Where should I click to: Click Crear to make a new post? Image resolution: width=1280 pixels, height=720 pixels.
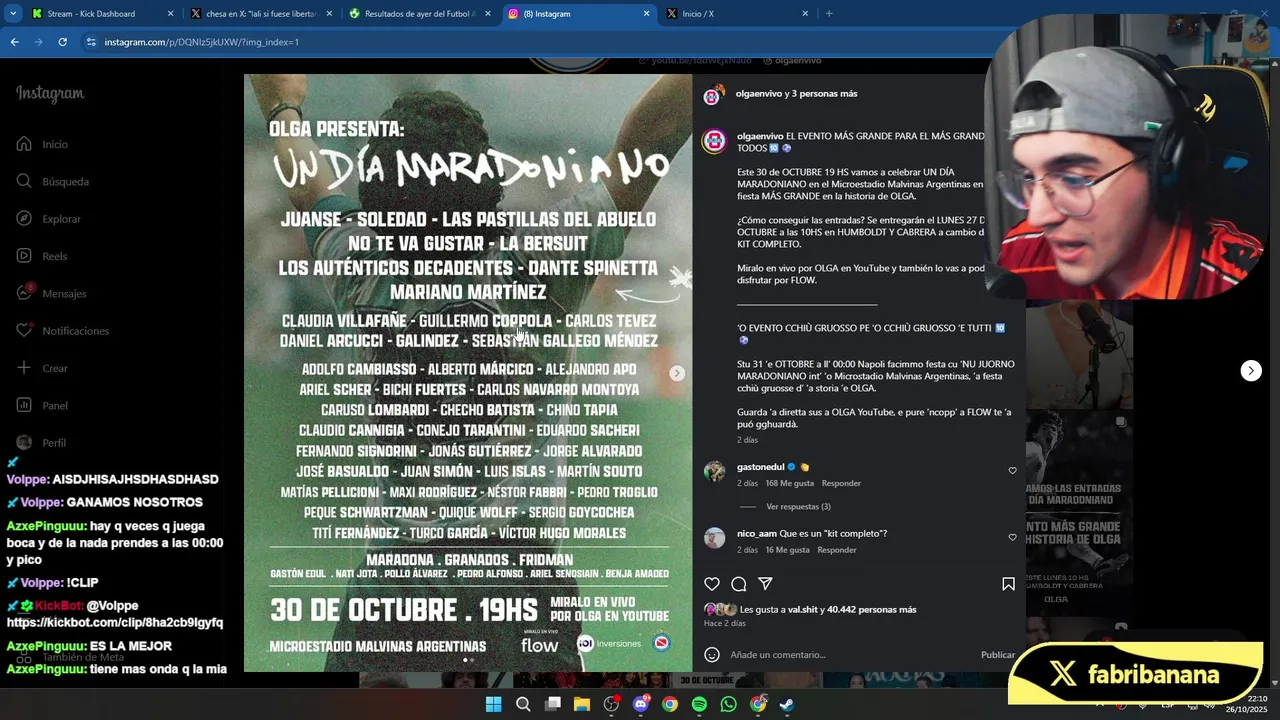(42, 368)
